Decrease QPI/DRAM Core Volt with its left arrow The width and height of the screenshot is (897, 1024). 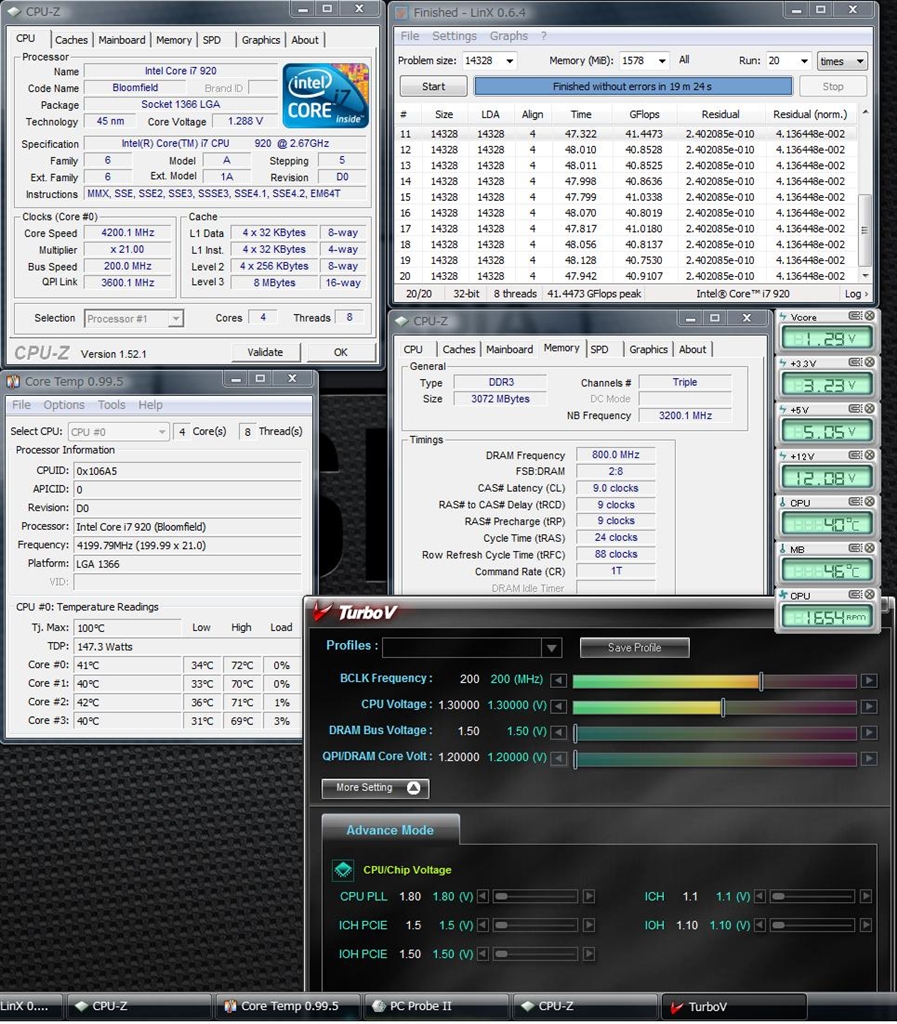coord(558,759)
